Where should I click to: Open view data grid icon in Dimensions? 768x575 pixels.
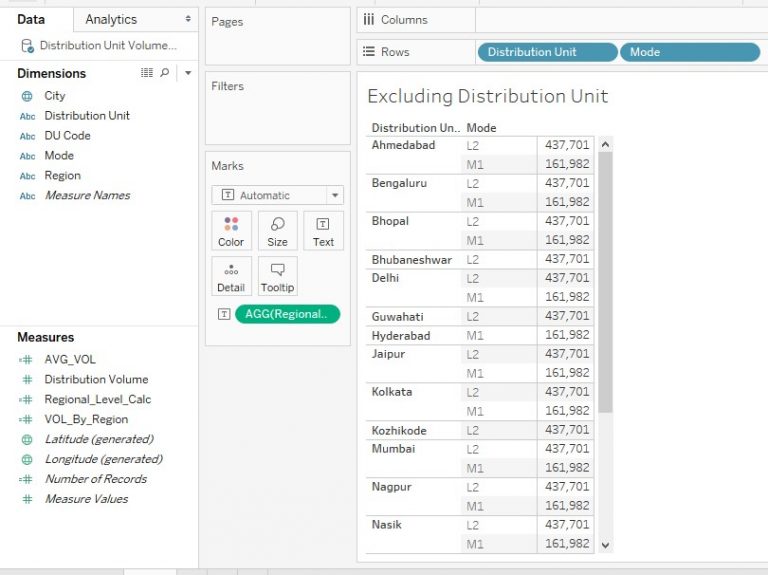coord(146,73)
